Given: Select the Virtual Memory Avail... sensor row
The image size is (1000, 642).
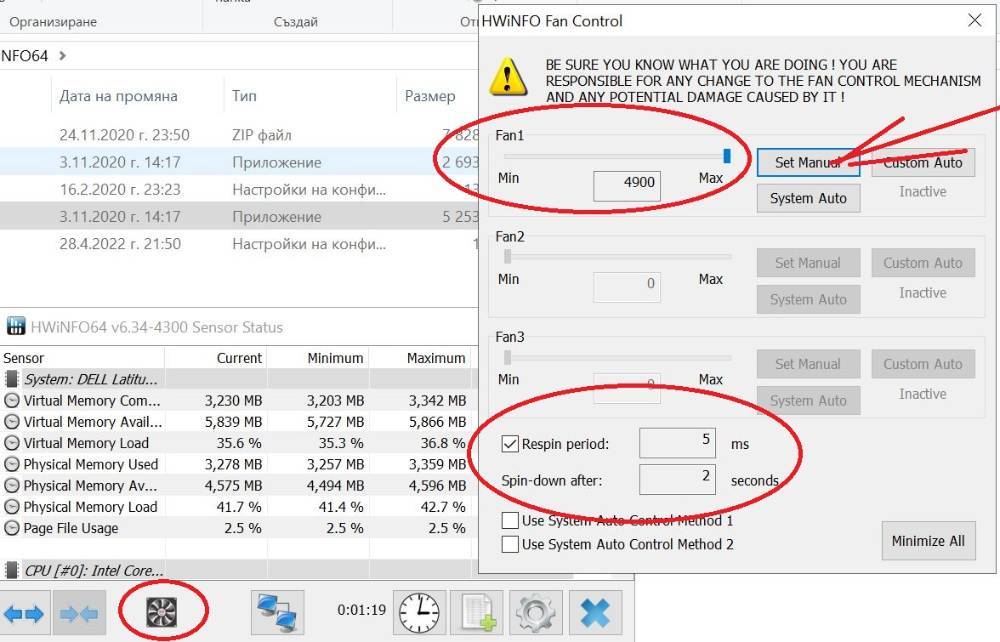Looking at the screenshot, I should tap(236, 421).
